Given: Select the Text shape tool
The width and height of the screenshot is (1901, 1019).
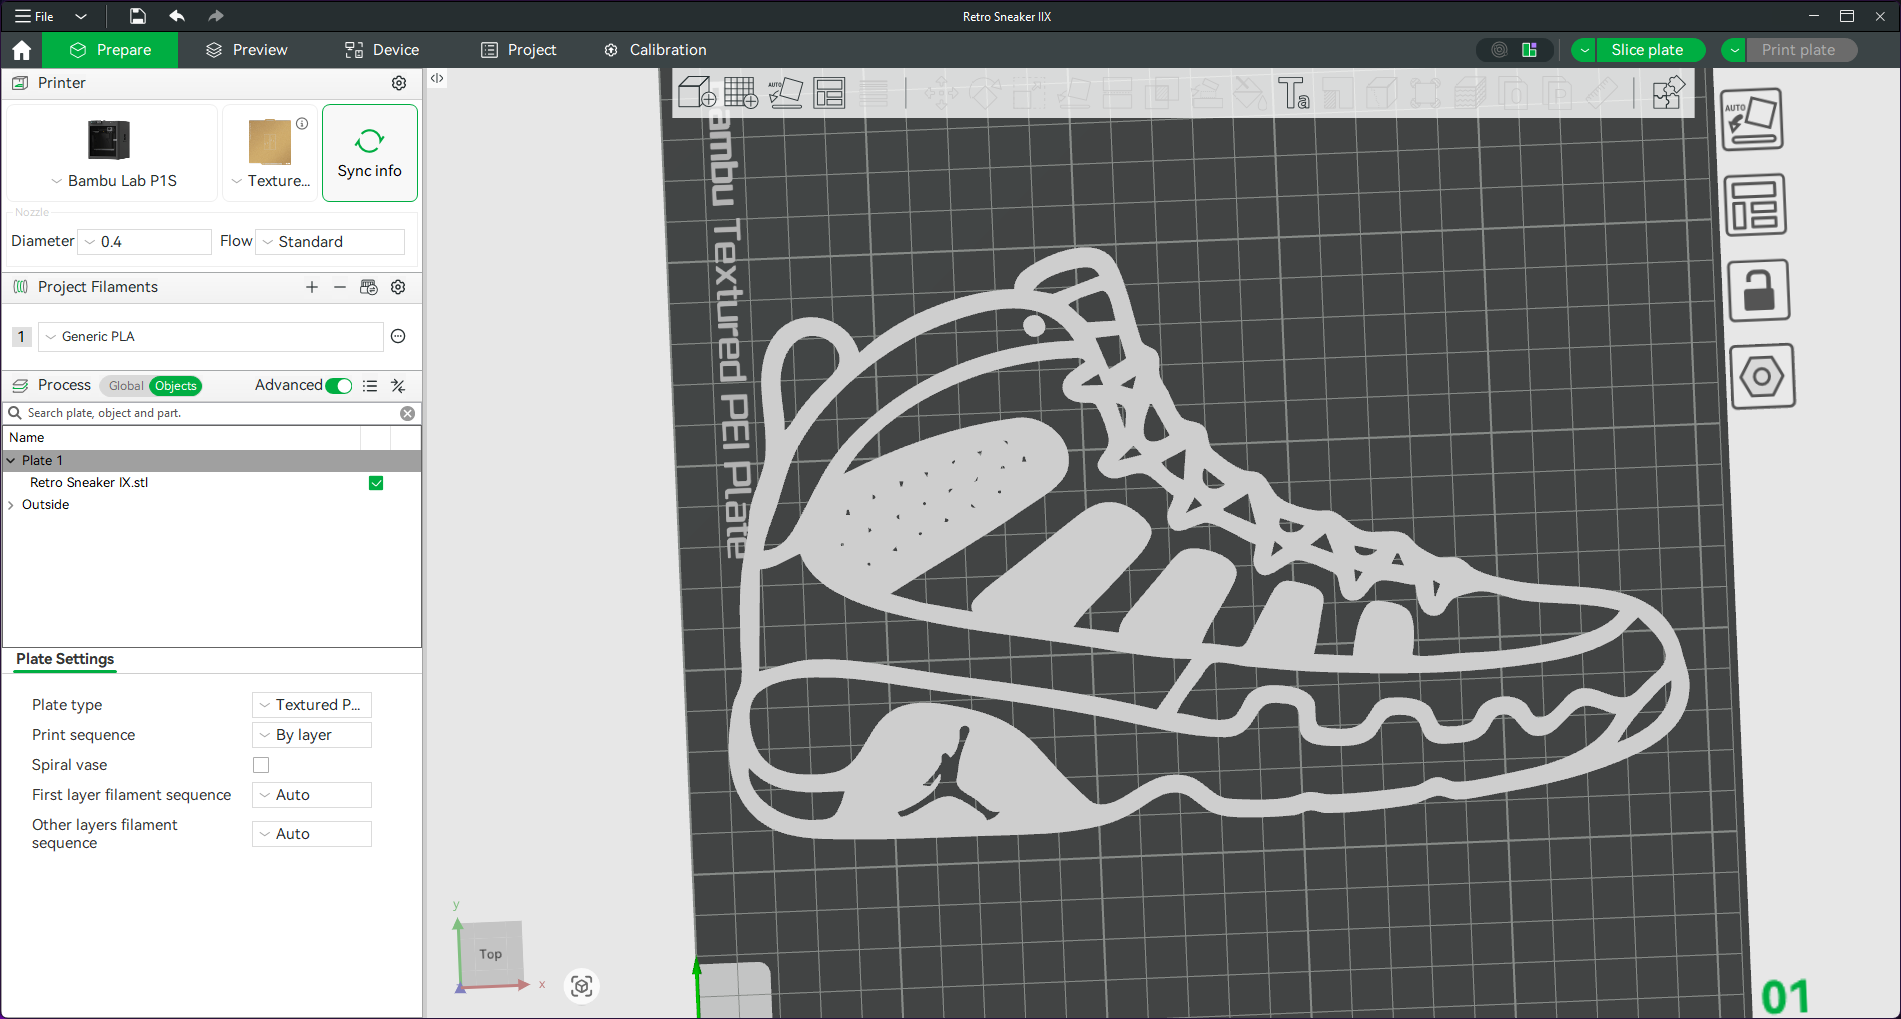Looking at the screenshot, I should 1293,94.
